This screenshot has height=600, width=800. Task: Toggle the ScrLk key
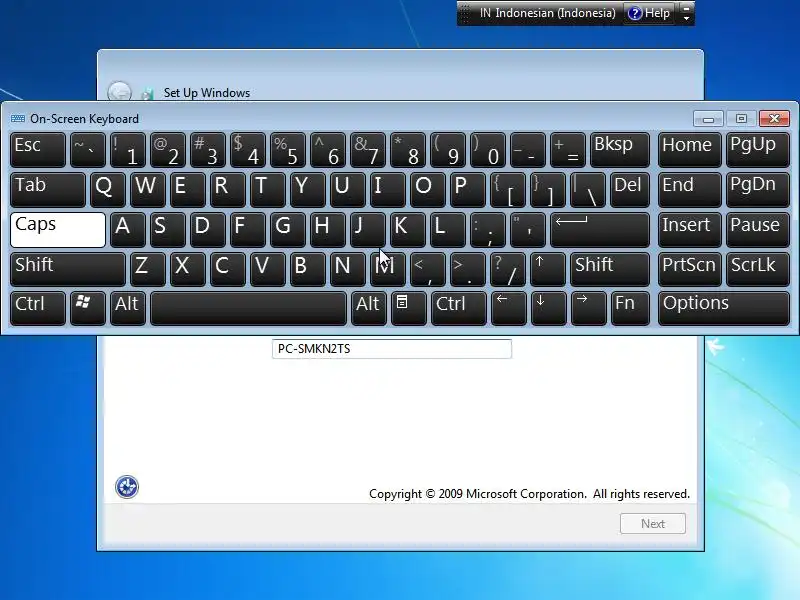758,269
